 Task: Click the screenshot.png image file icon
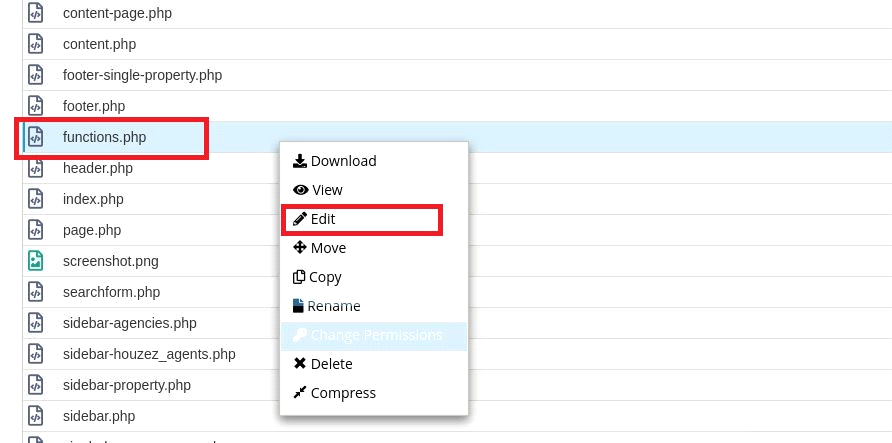(x=36, y=261)
